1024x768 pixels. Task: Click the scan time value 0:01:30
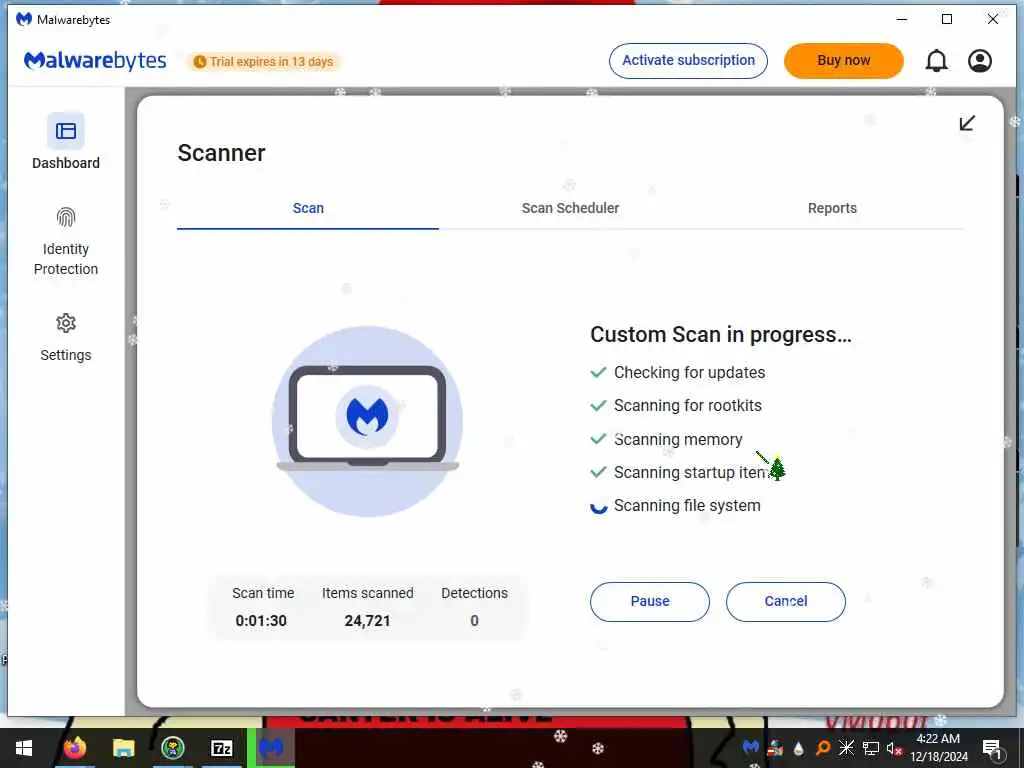[x=261, y=621]
